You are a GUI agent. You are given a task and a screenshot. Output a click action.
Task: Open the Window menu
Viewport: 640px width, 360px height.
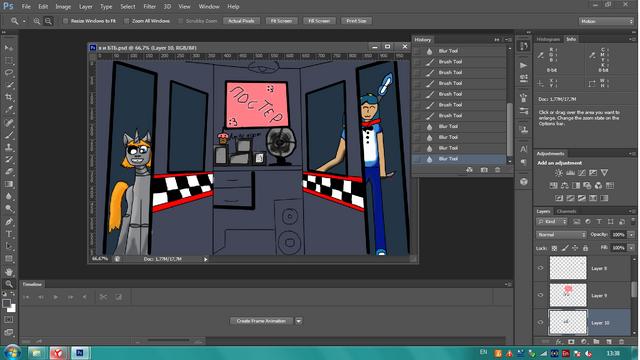tap(209, 7)
